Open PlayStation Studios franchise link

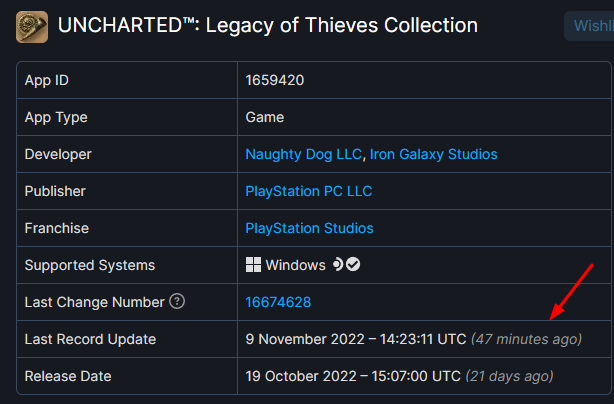309,228
